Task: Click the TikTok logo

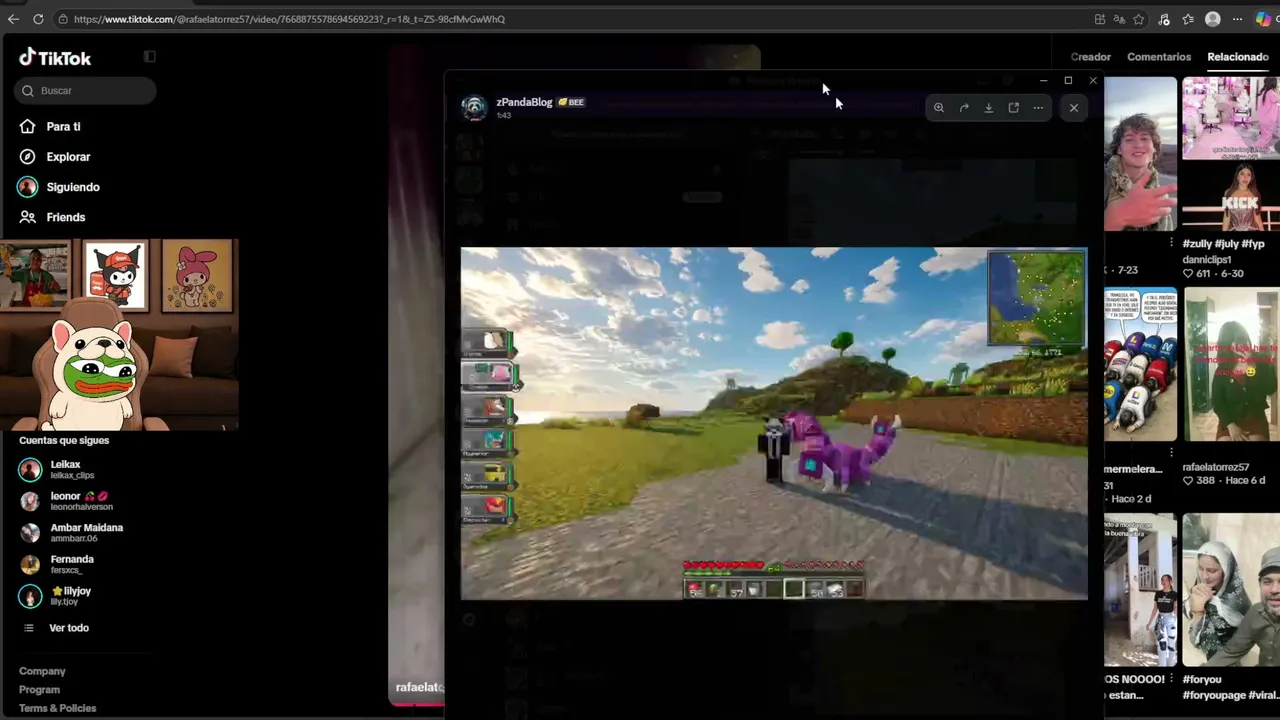Action: click(55, 58)
